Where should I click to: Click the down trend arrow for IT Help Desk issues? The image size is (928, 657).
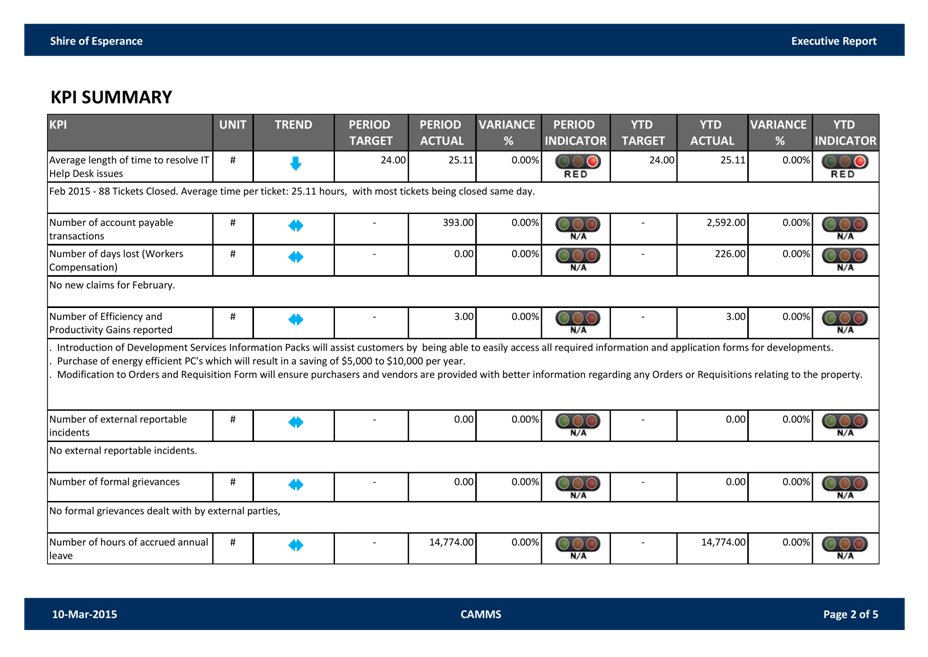coord(294,164)
